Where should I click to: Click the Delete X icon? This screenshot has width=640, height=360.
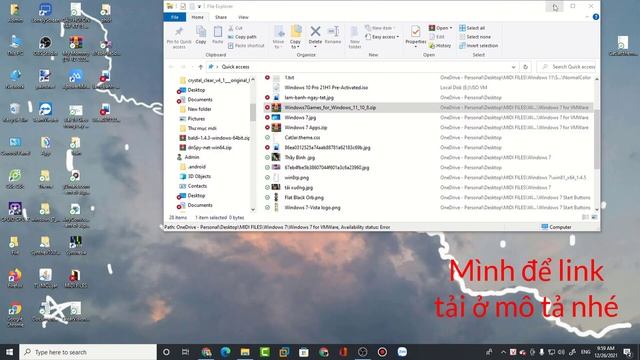315,31
